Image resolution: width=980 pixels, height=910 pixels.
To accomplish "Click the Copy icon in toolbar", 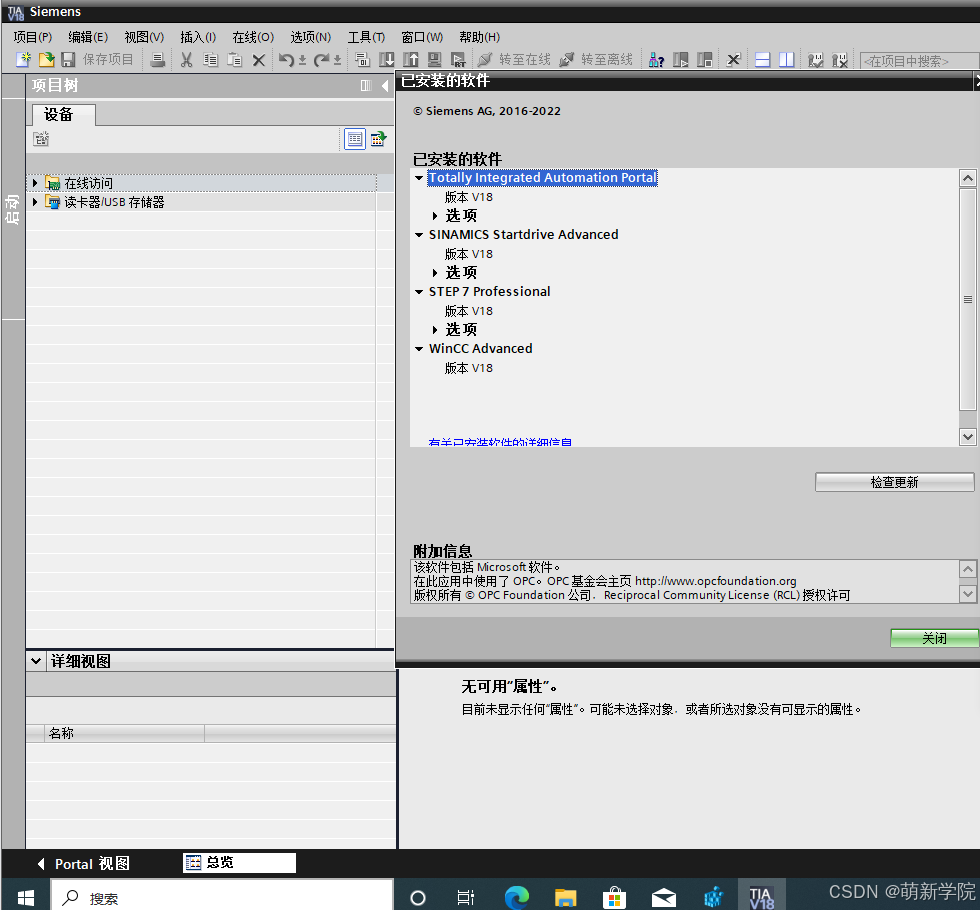I will point(211,59).
